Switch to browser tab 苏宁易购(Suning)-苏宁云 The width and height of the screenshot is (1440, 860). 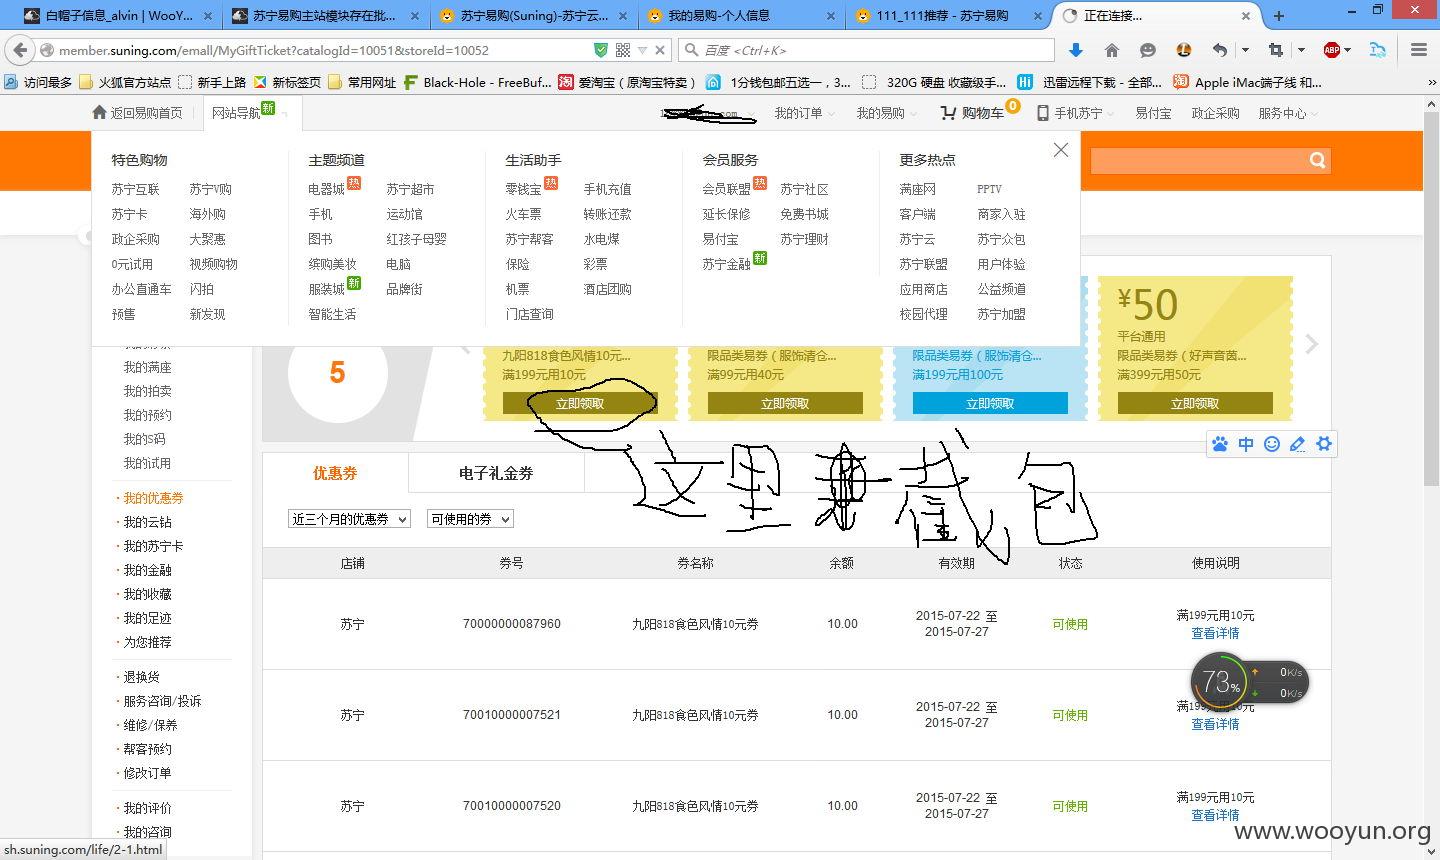click(x=533, y=16)
